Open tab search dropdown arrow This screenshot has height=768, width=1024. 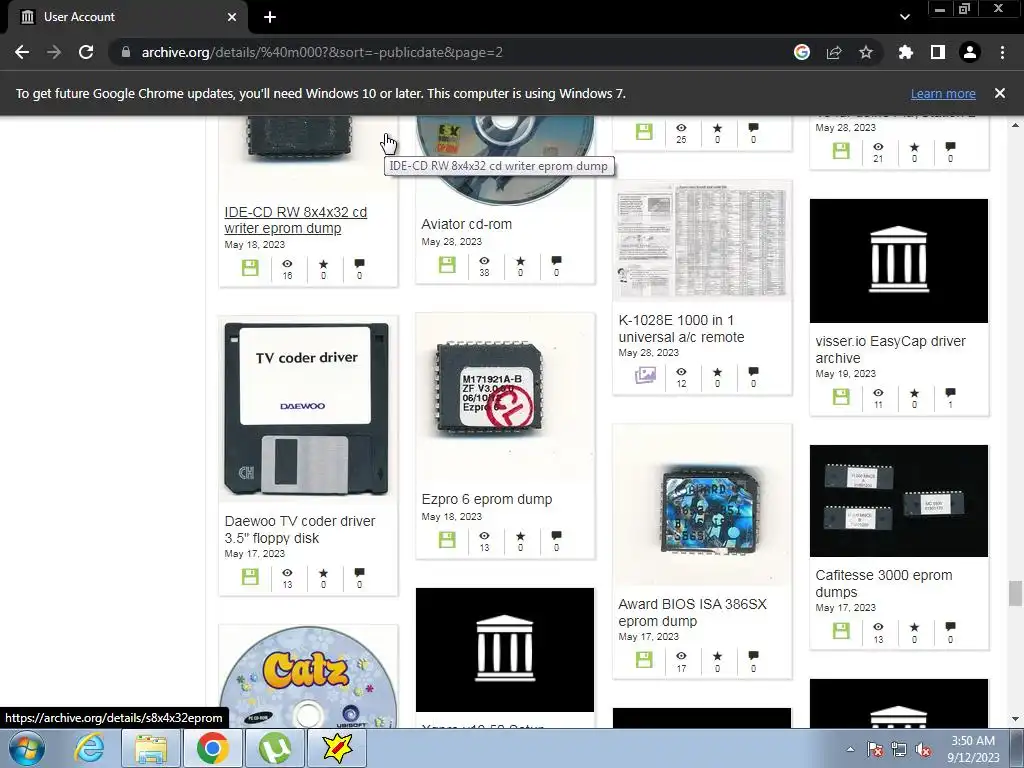[x=904, y=17]
